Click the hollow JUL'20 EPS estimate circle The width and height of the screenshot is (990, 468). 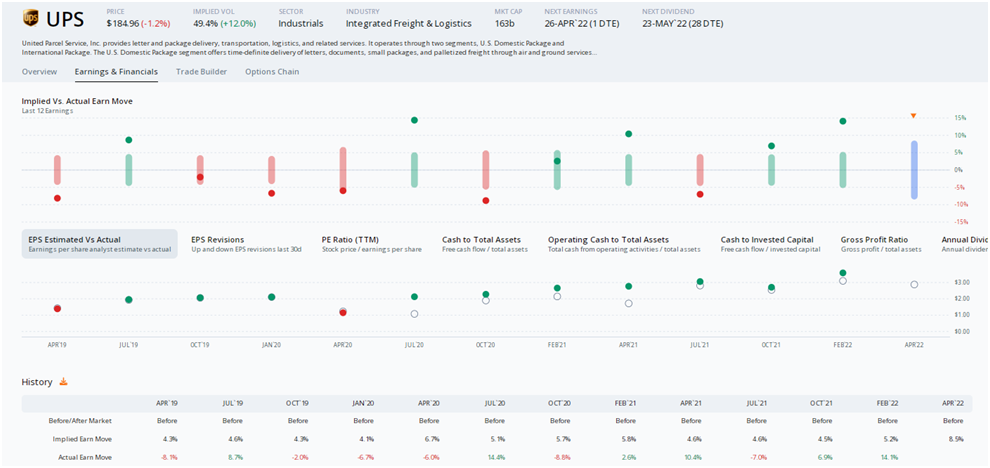coord(414,313)
